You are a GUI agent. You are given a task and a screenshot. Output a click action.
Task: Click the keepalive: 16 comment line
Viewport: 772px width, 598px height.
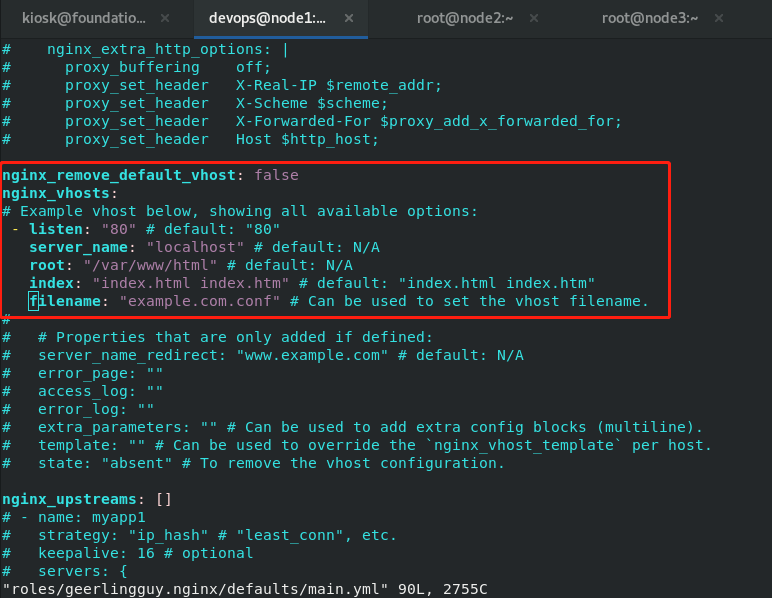pos(128,553)
